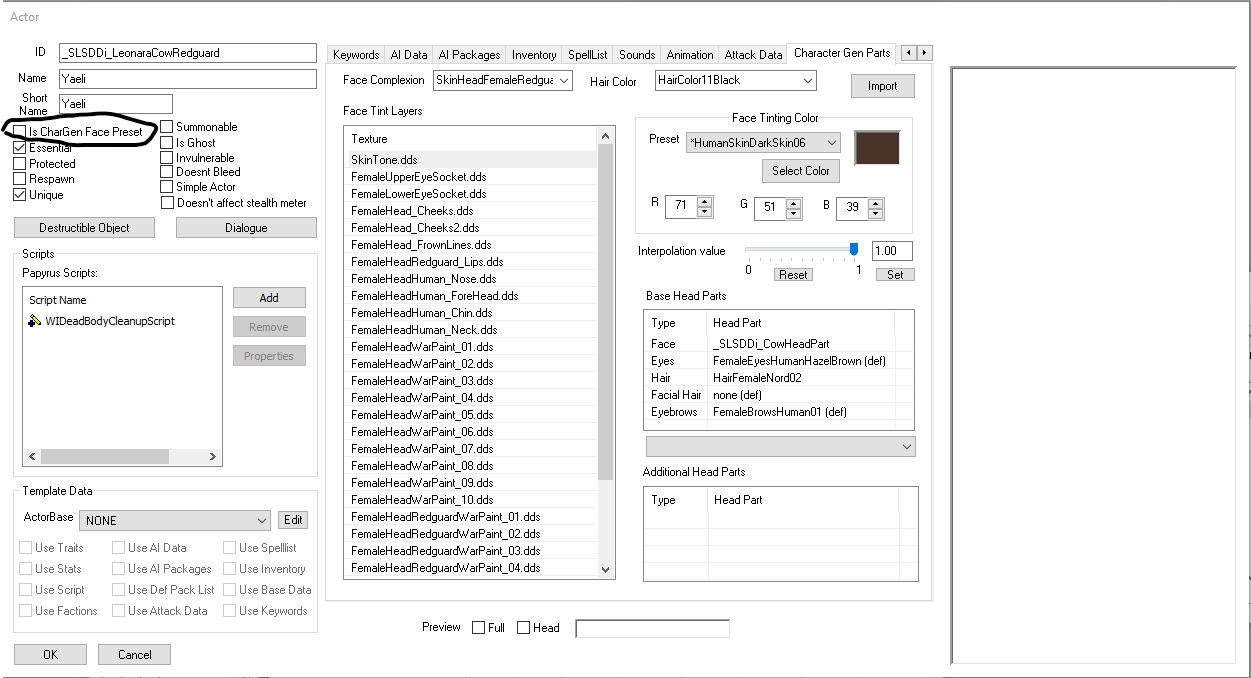Click the Destructible Object button
1251x678 pixels.
click(84, 228)
